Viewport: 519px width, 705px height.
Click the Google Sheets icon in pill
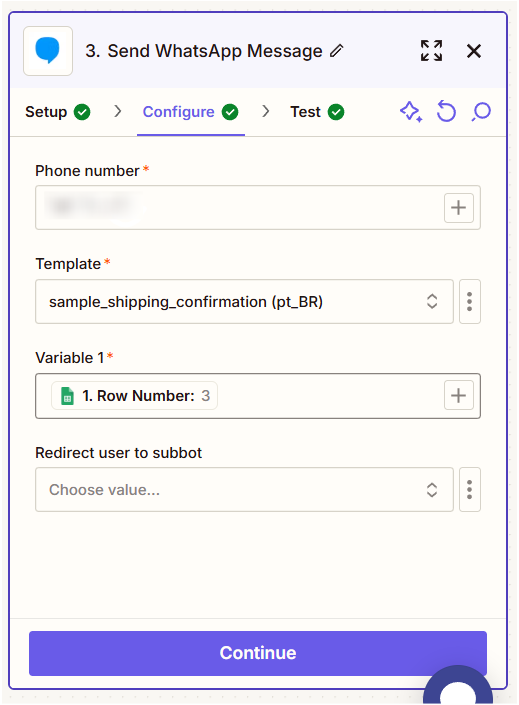tap(67, 396)
